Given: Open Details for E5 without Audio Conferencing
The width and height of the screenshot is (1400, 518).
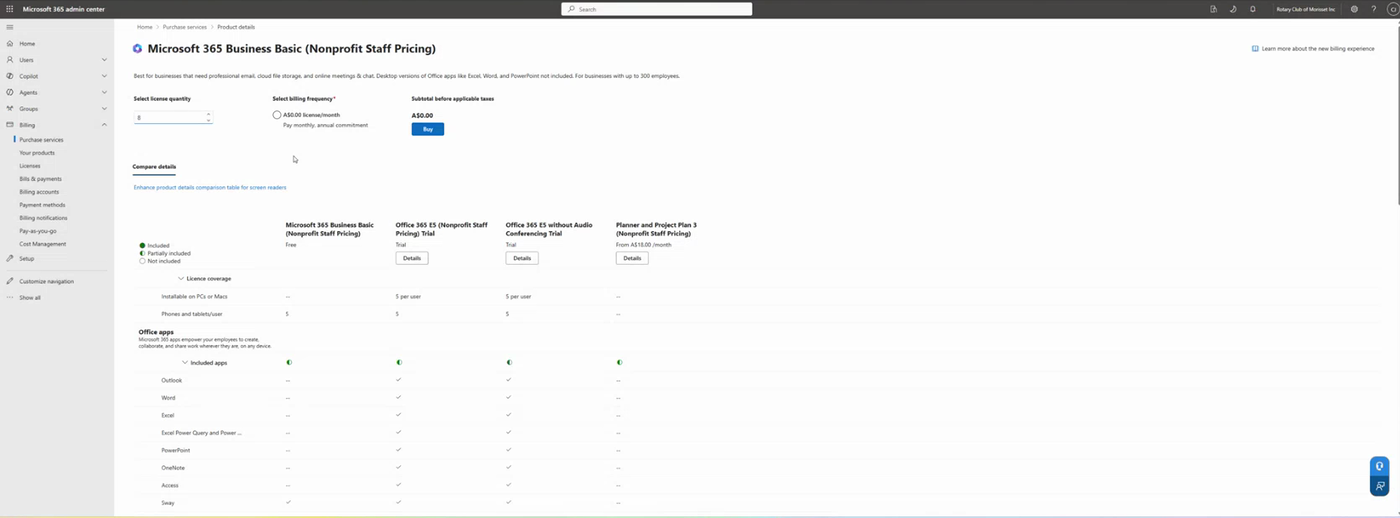Looking at the screenshot, I should coord(522,258).
